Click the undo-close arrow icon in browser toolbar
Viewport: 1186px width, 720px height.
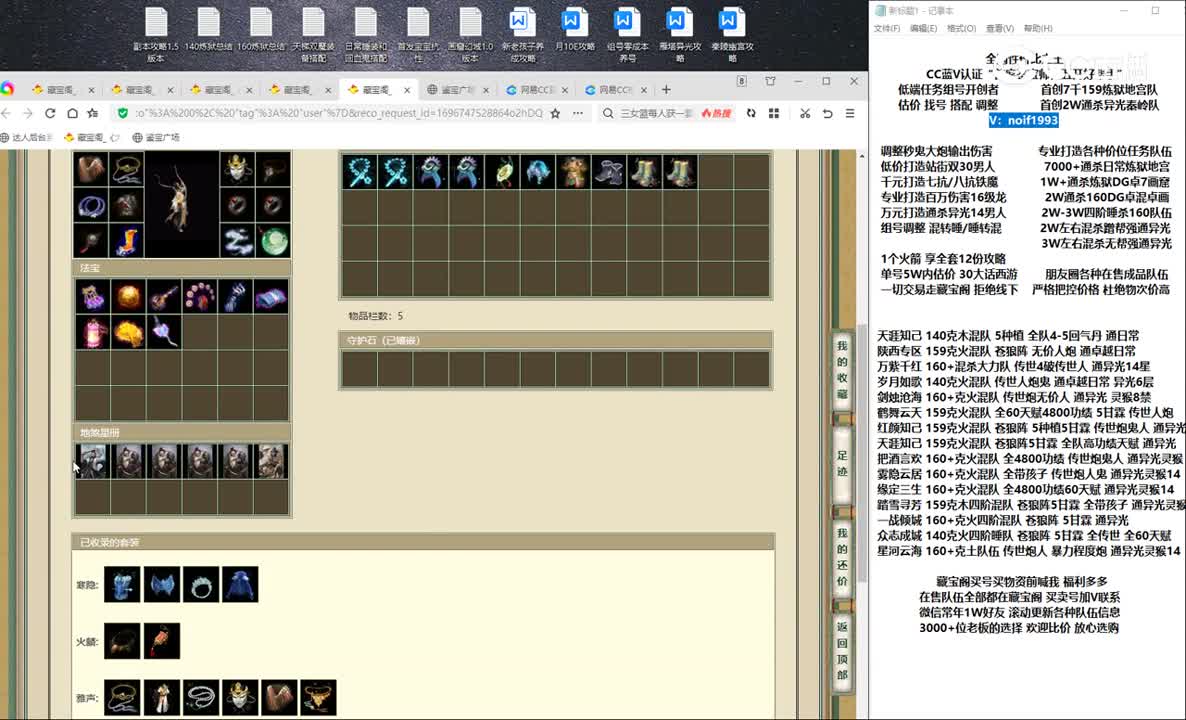pyautogui.click(x=827, y=113)
